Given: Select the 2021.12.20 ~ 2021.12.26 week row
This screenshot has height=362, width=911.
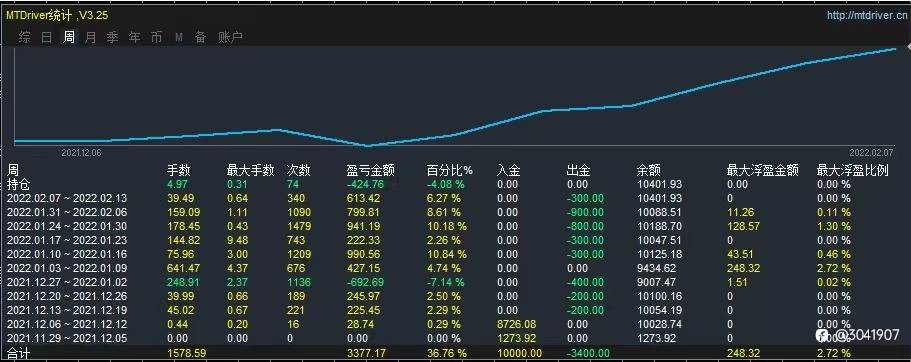Looking at the screenshot, I should (x=456, y=296).
